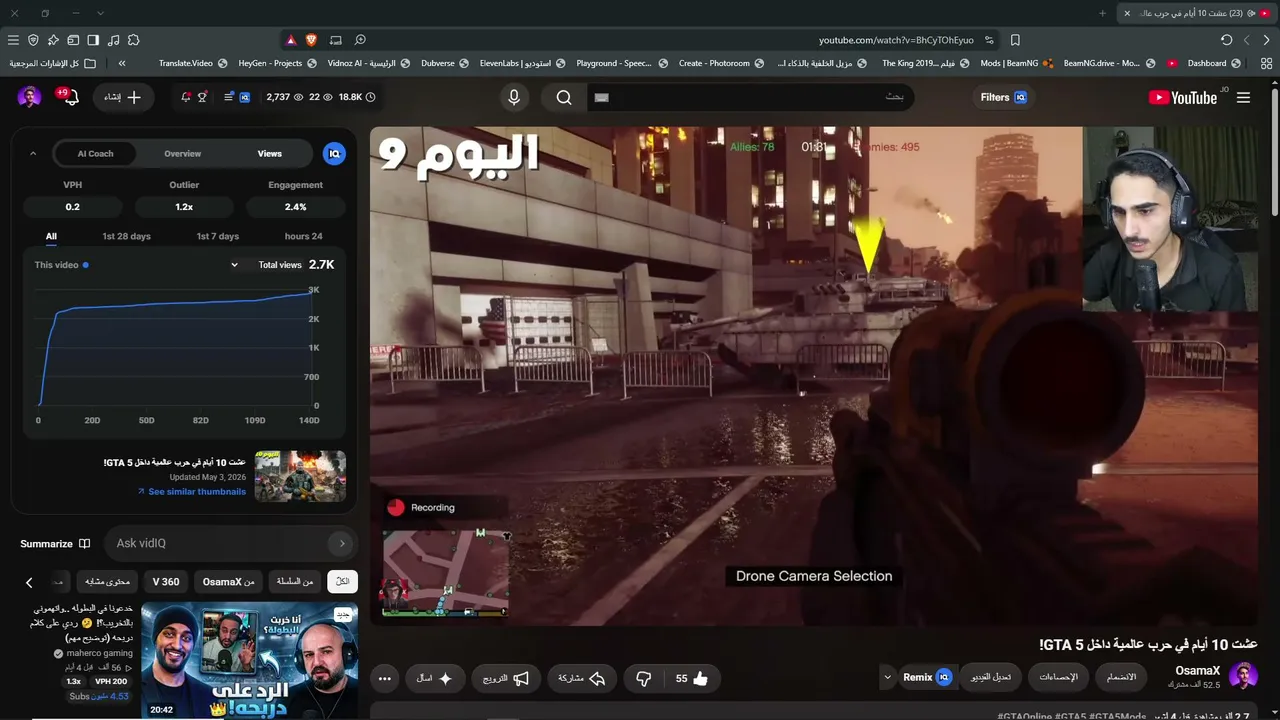Select the V 360 filter chip

pos(166,582)
